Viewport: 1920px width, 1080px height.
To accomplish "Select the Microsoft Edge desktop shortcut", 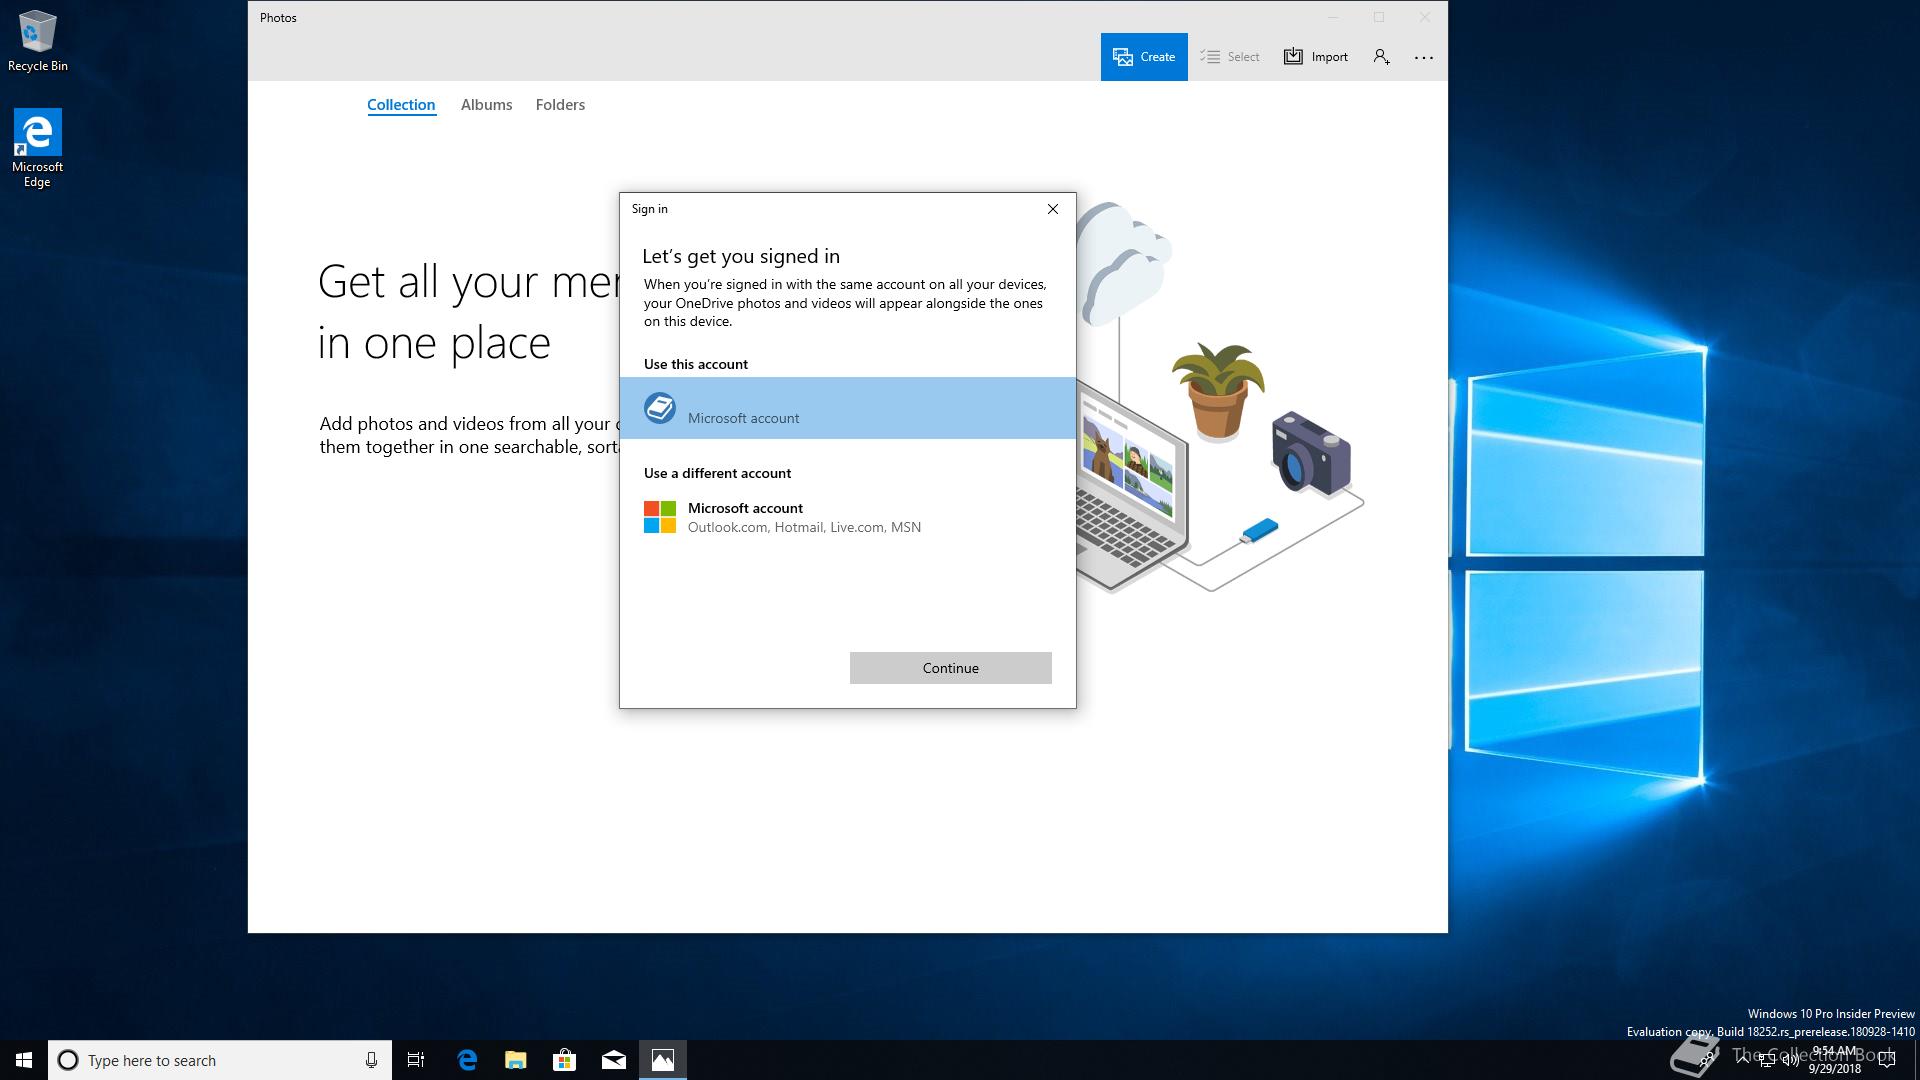I will (x=37, y=148).
